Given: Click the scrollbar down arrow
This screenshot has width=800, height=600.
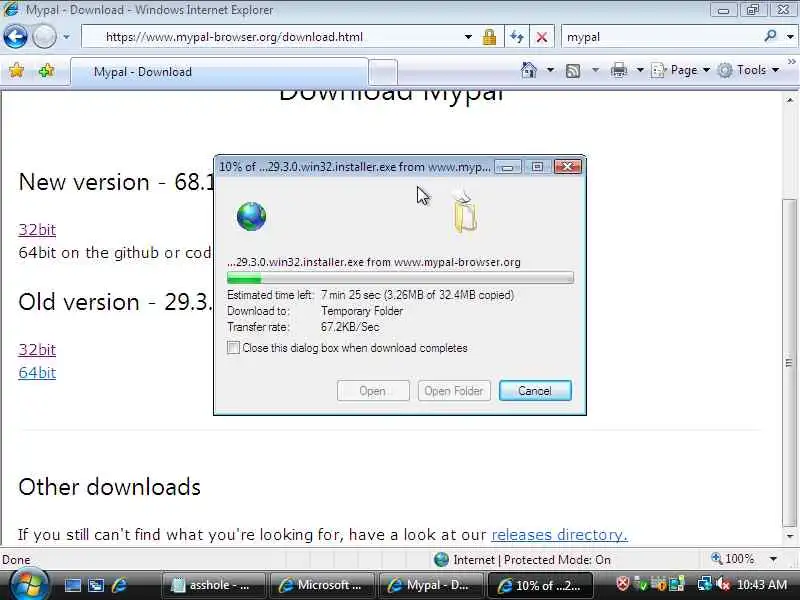Looking at the screenshot, I should [790, 536].
